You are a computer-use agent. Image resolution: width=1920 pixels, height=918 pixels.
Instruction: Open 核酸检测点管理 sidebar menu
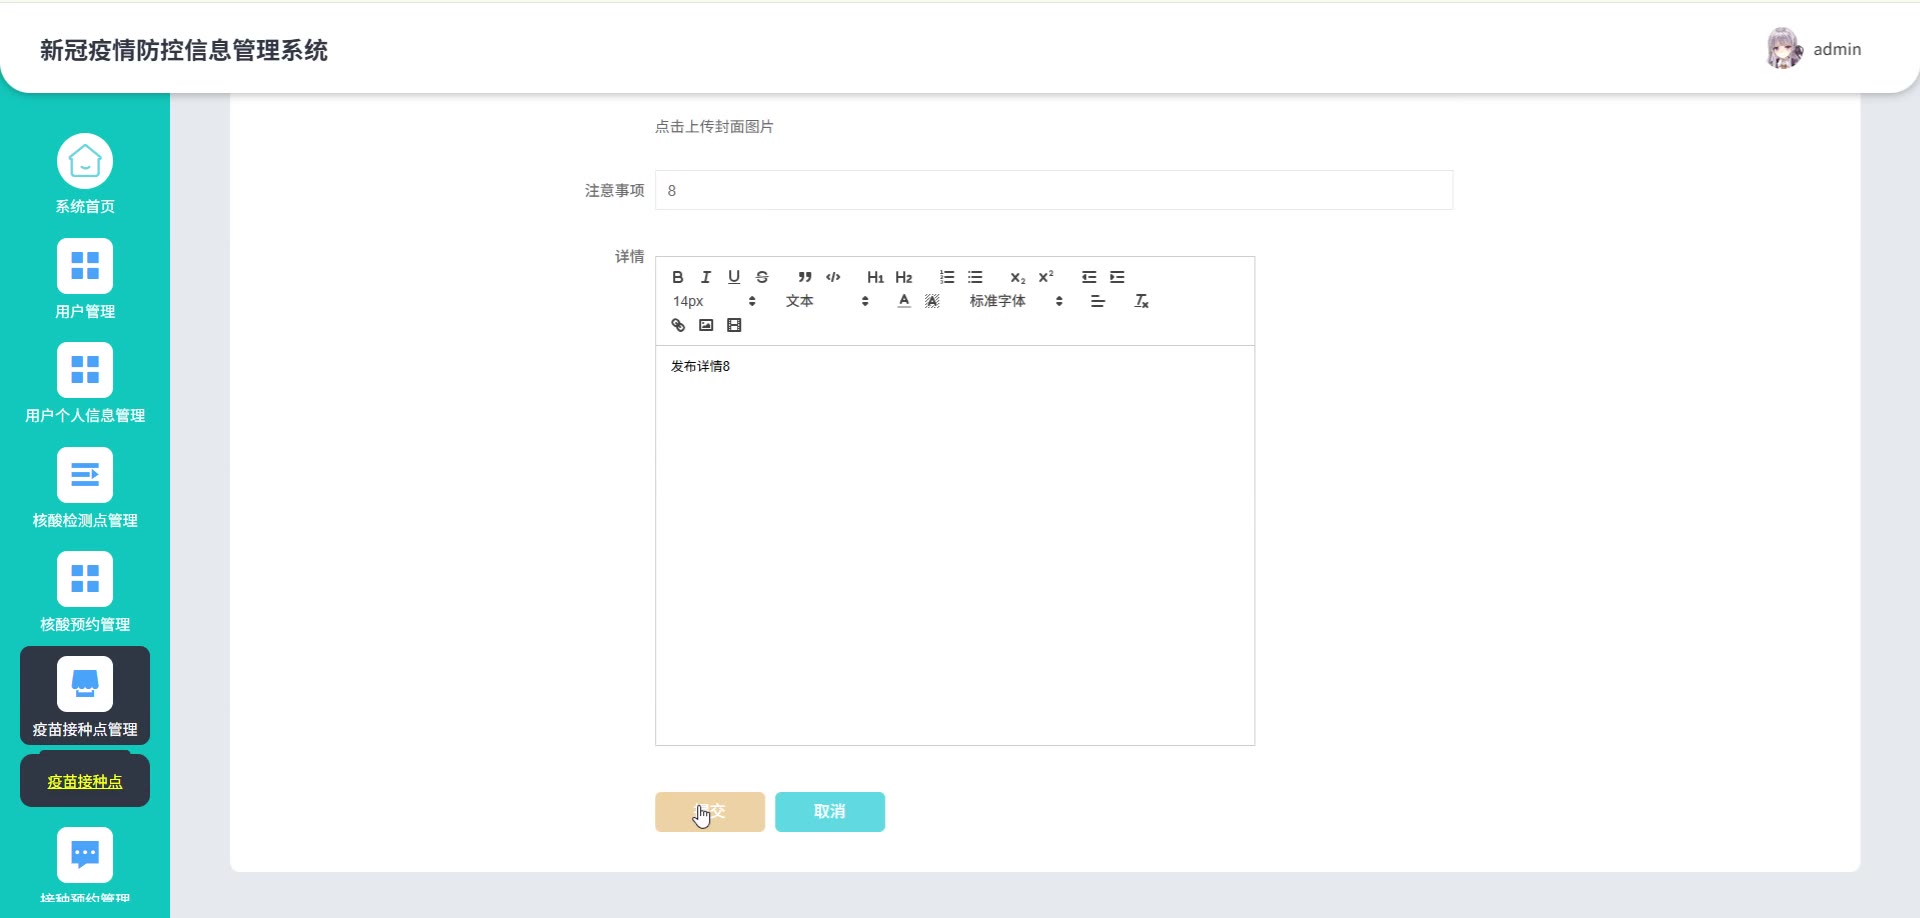point(85,488)
